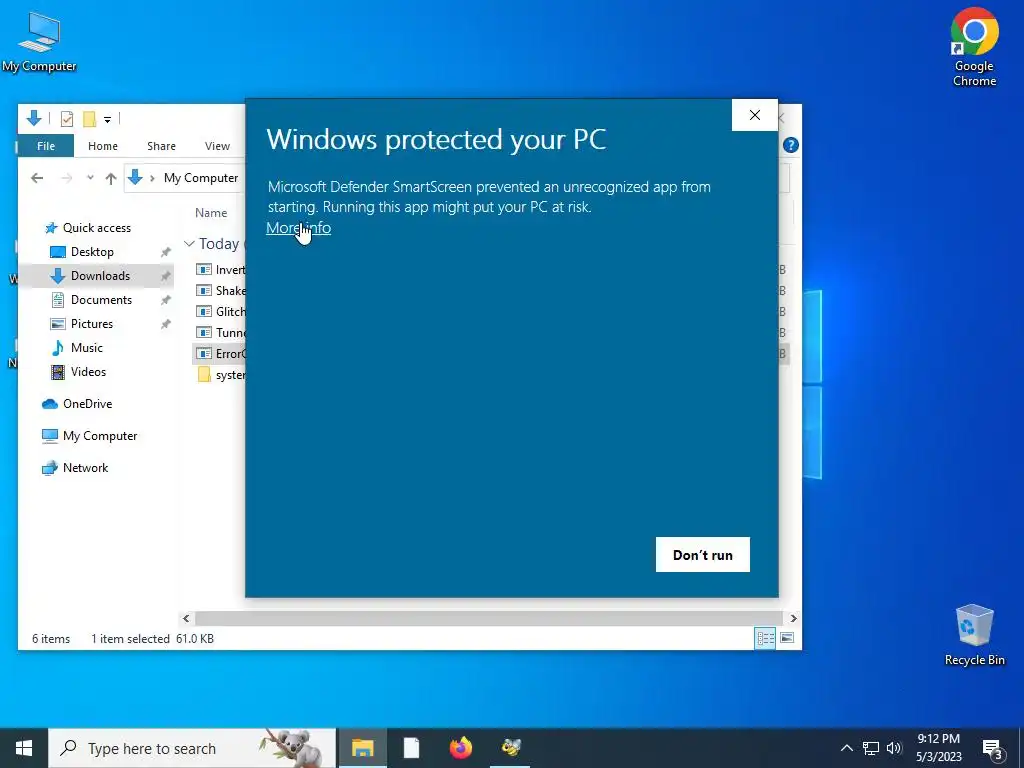Image resolution: width=1024 pixels, height=768 pixels.
Task: Close the SmartScreen dialog with the X
Action: coord(754,115)
